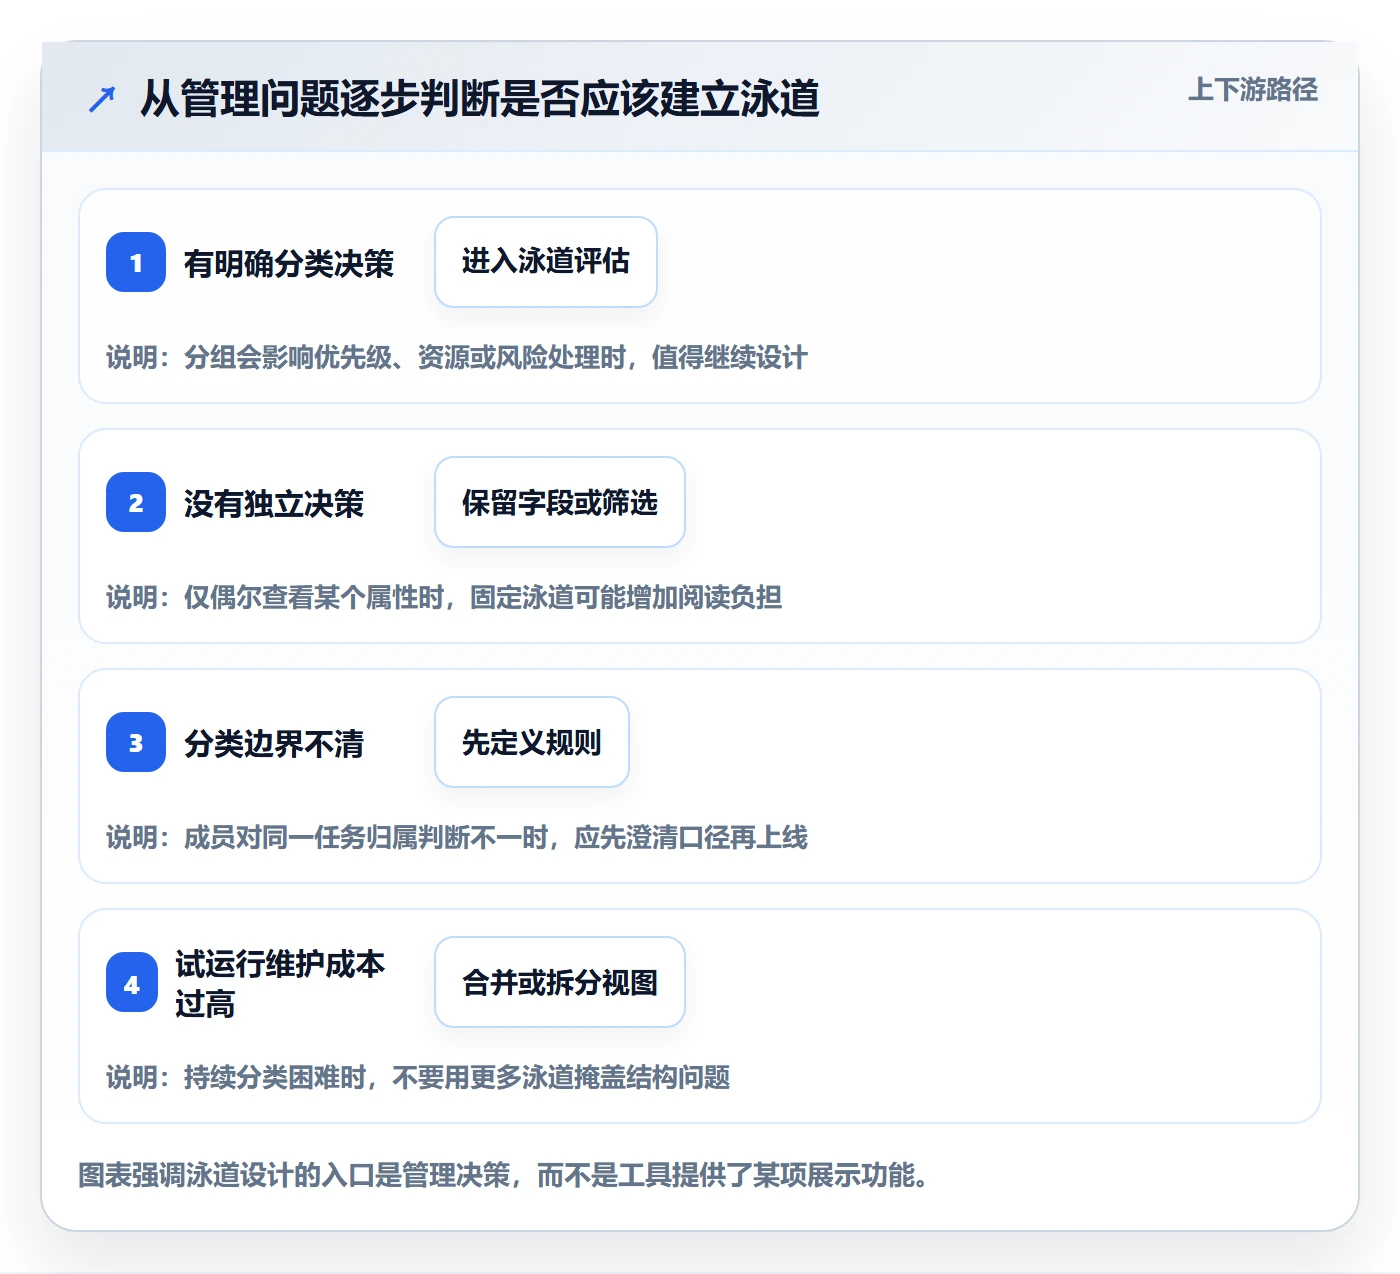Click the 有明确分类决策 condition text
Viewport: 1400px width, 1274px height.
289,264
